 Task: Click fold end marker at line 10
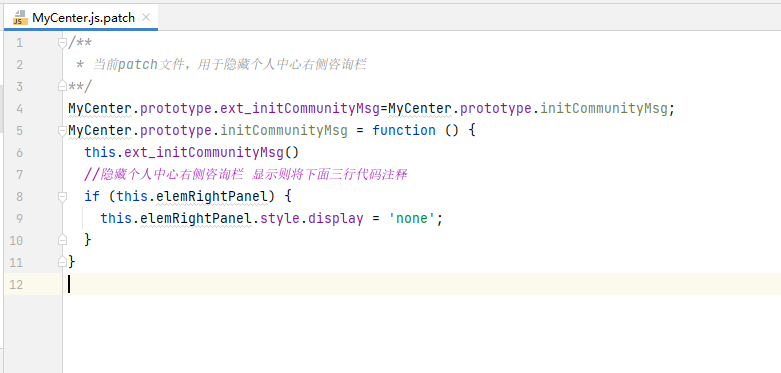click(x=62, y=240)
